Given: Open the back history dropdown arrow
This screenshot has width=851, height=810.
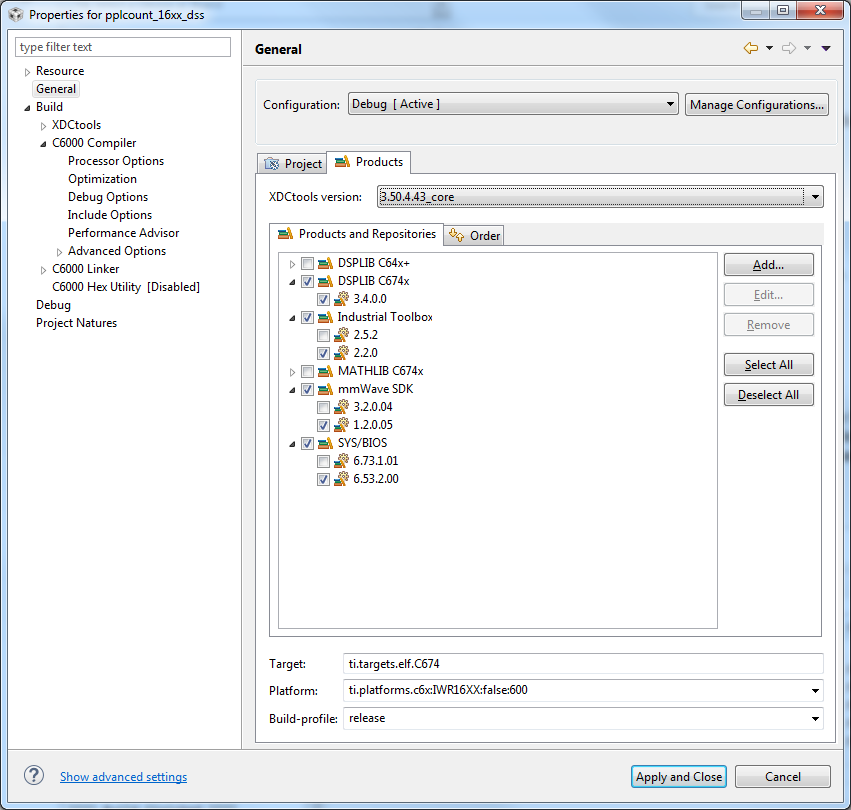Looking at the screenshot, I should click(769, 48).
